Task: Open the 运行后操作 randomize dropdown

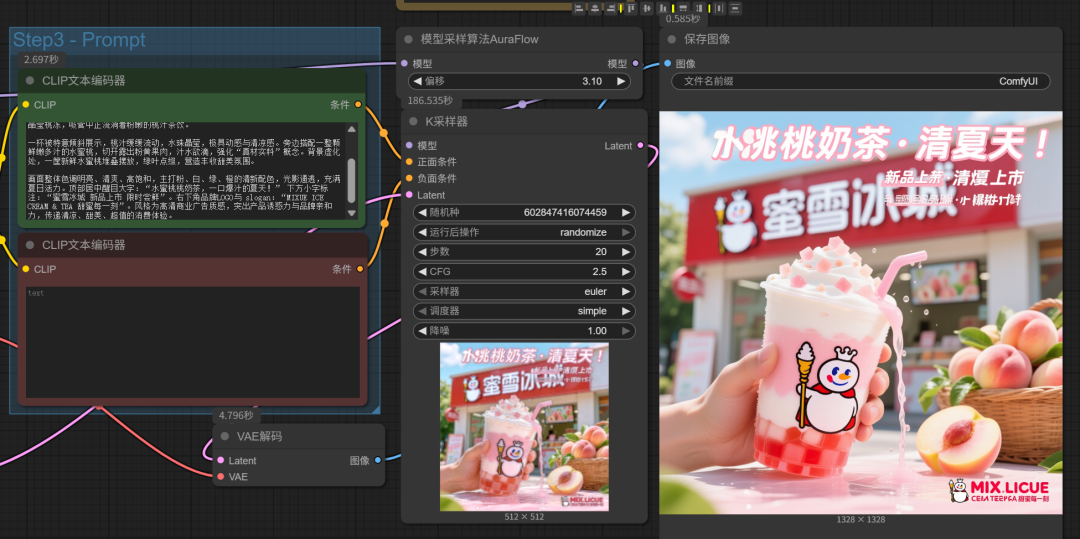Action: click(x=524, y=233)
